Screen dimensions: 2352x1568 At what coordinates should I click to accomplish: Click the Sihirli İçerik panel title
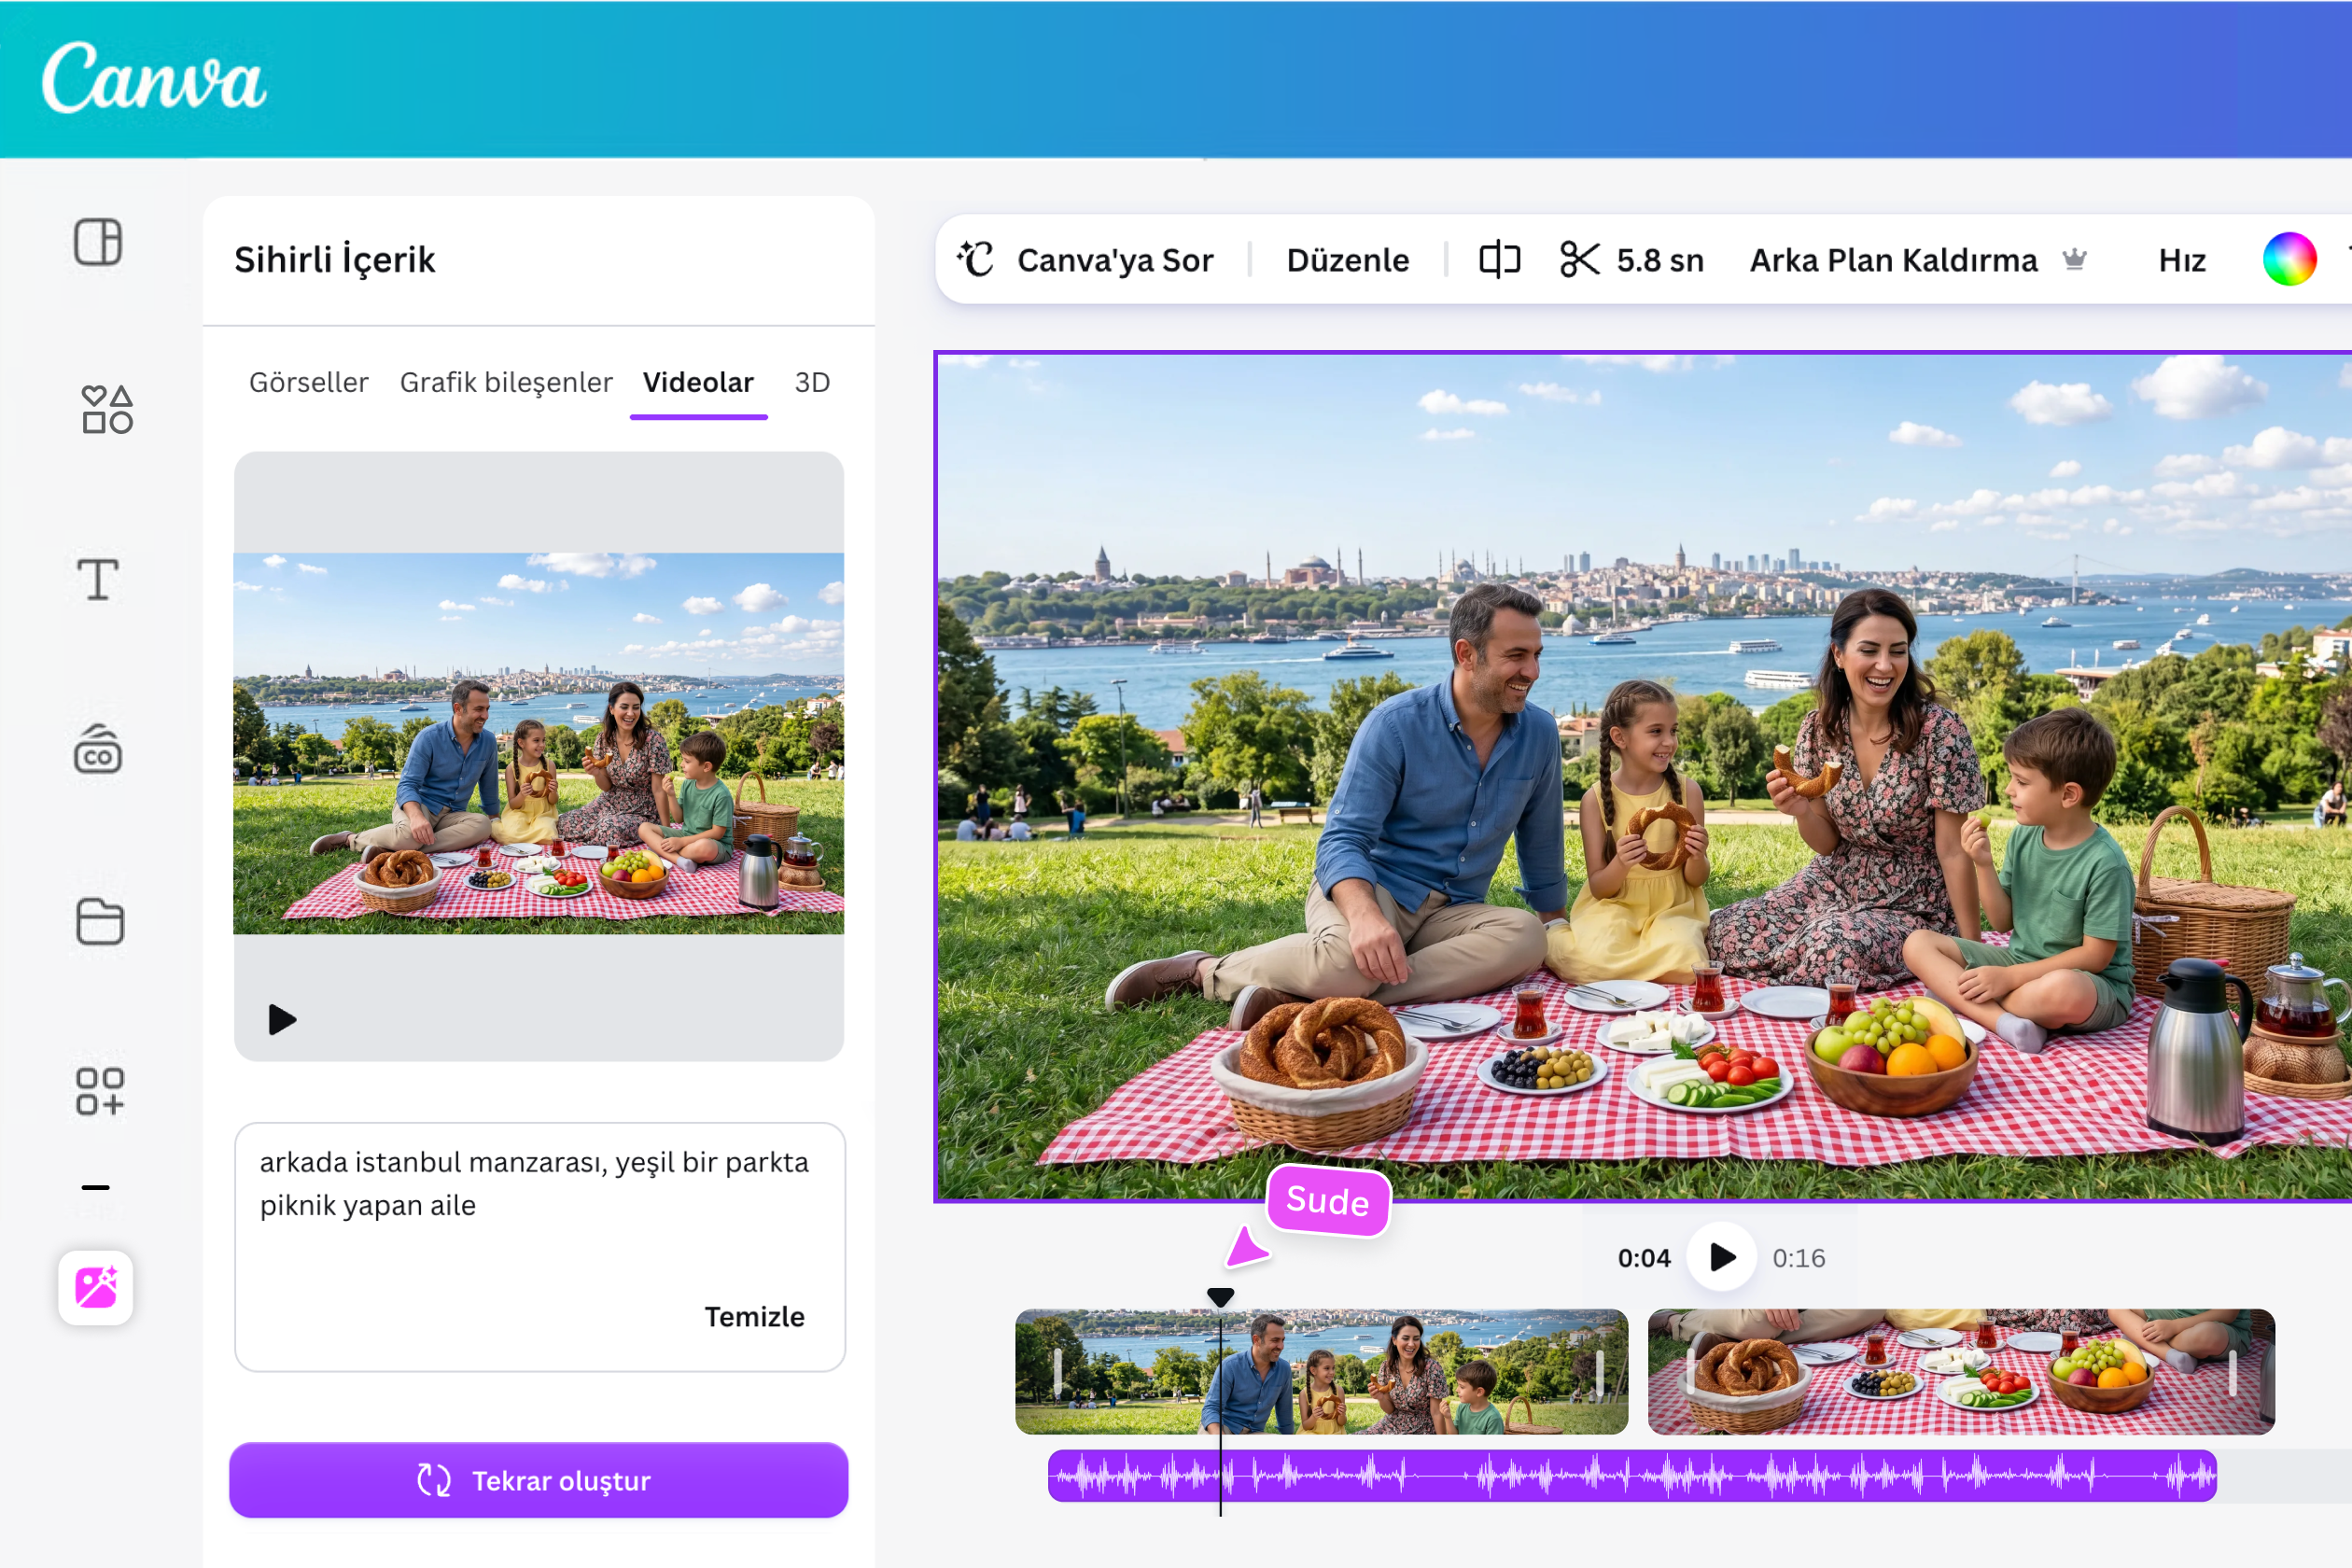(334, 260)
